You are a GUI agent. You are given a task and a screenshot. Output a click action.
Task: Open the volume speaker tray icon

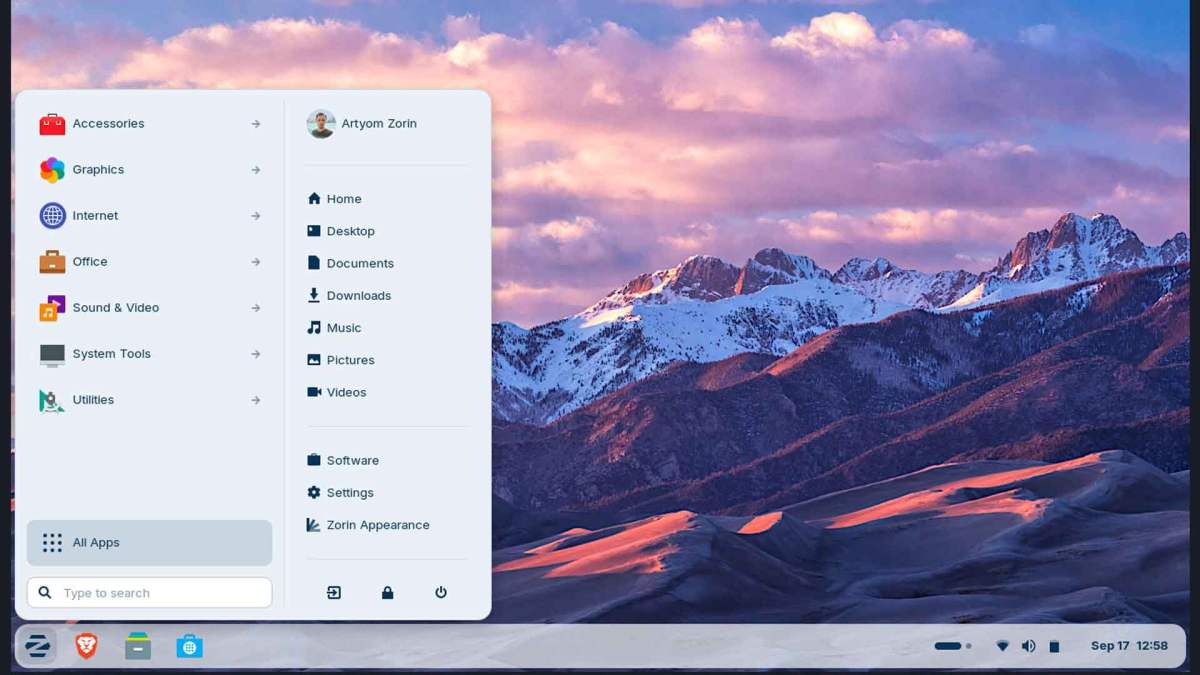(1028, 646)
